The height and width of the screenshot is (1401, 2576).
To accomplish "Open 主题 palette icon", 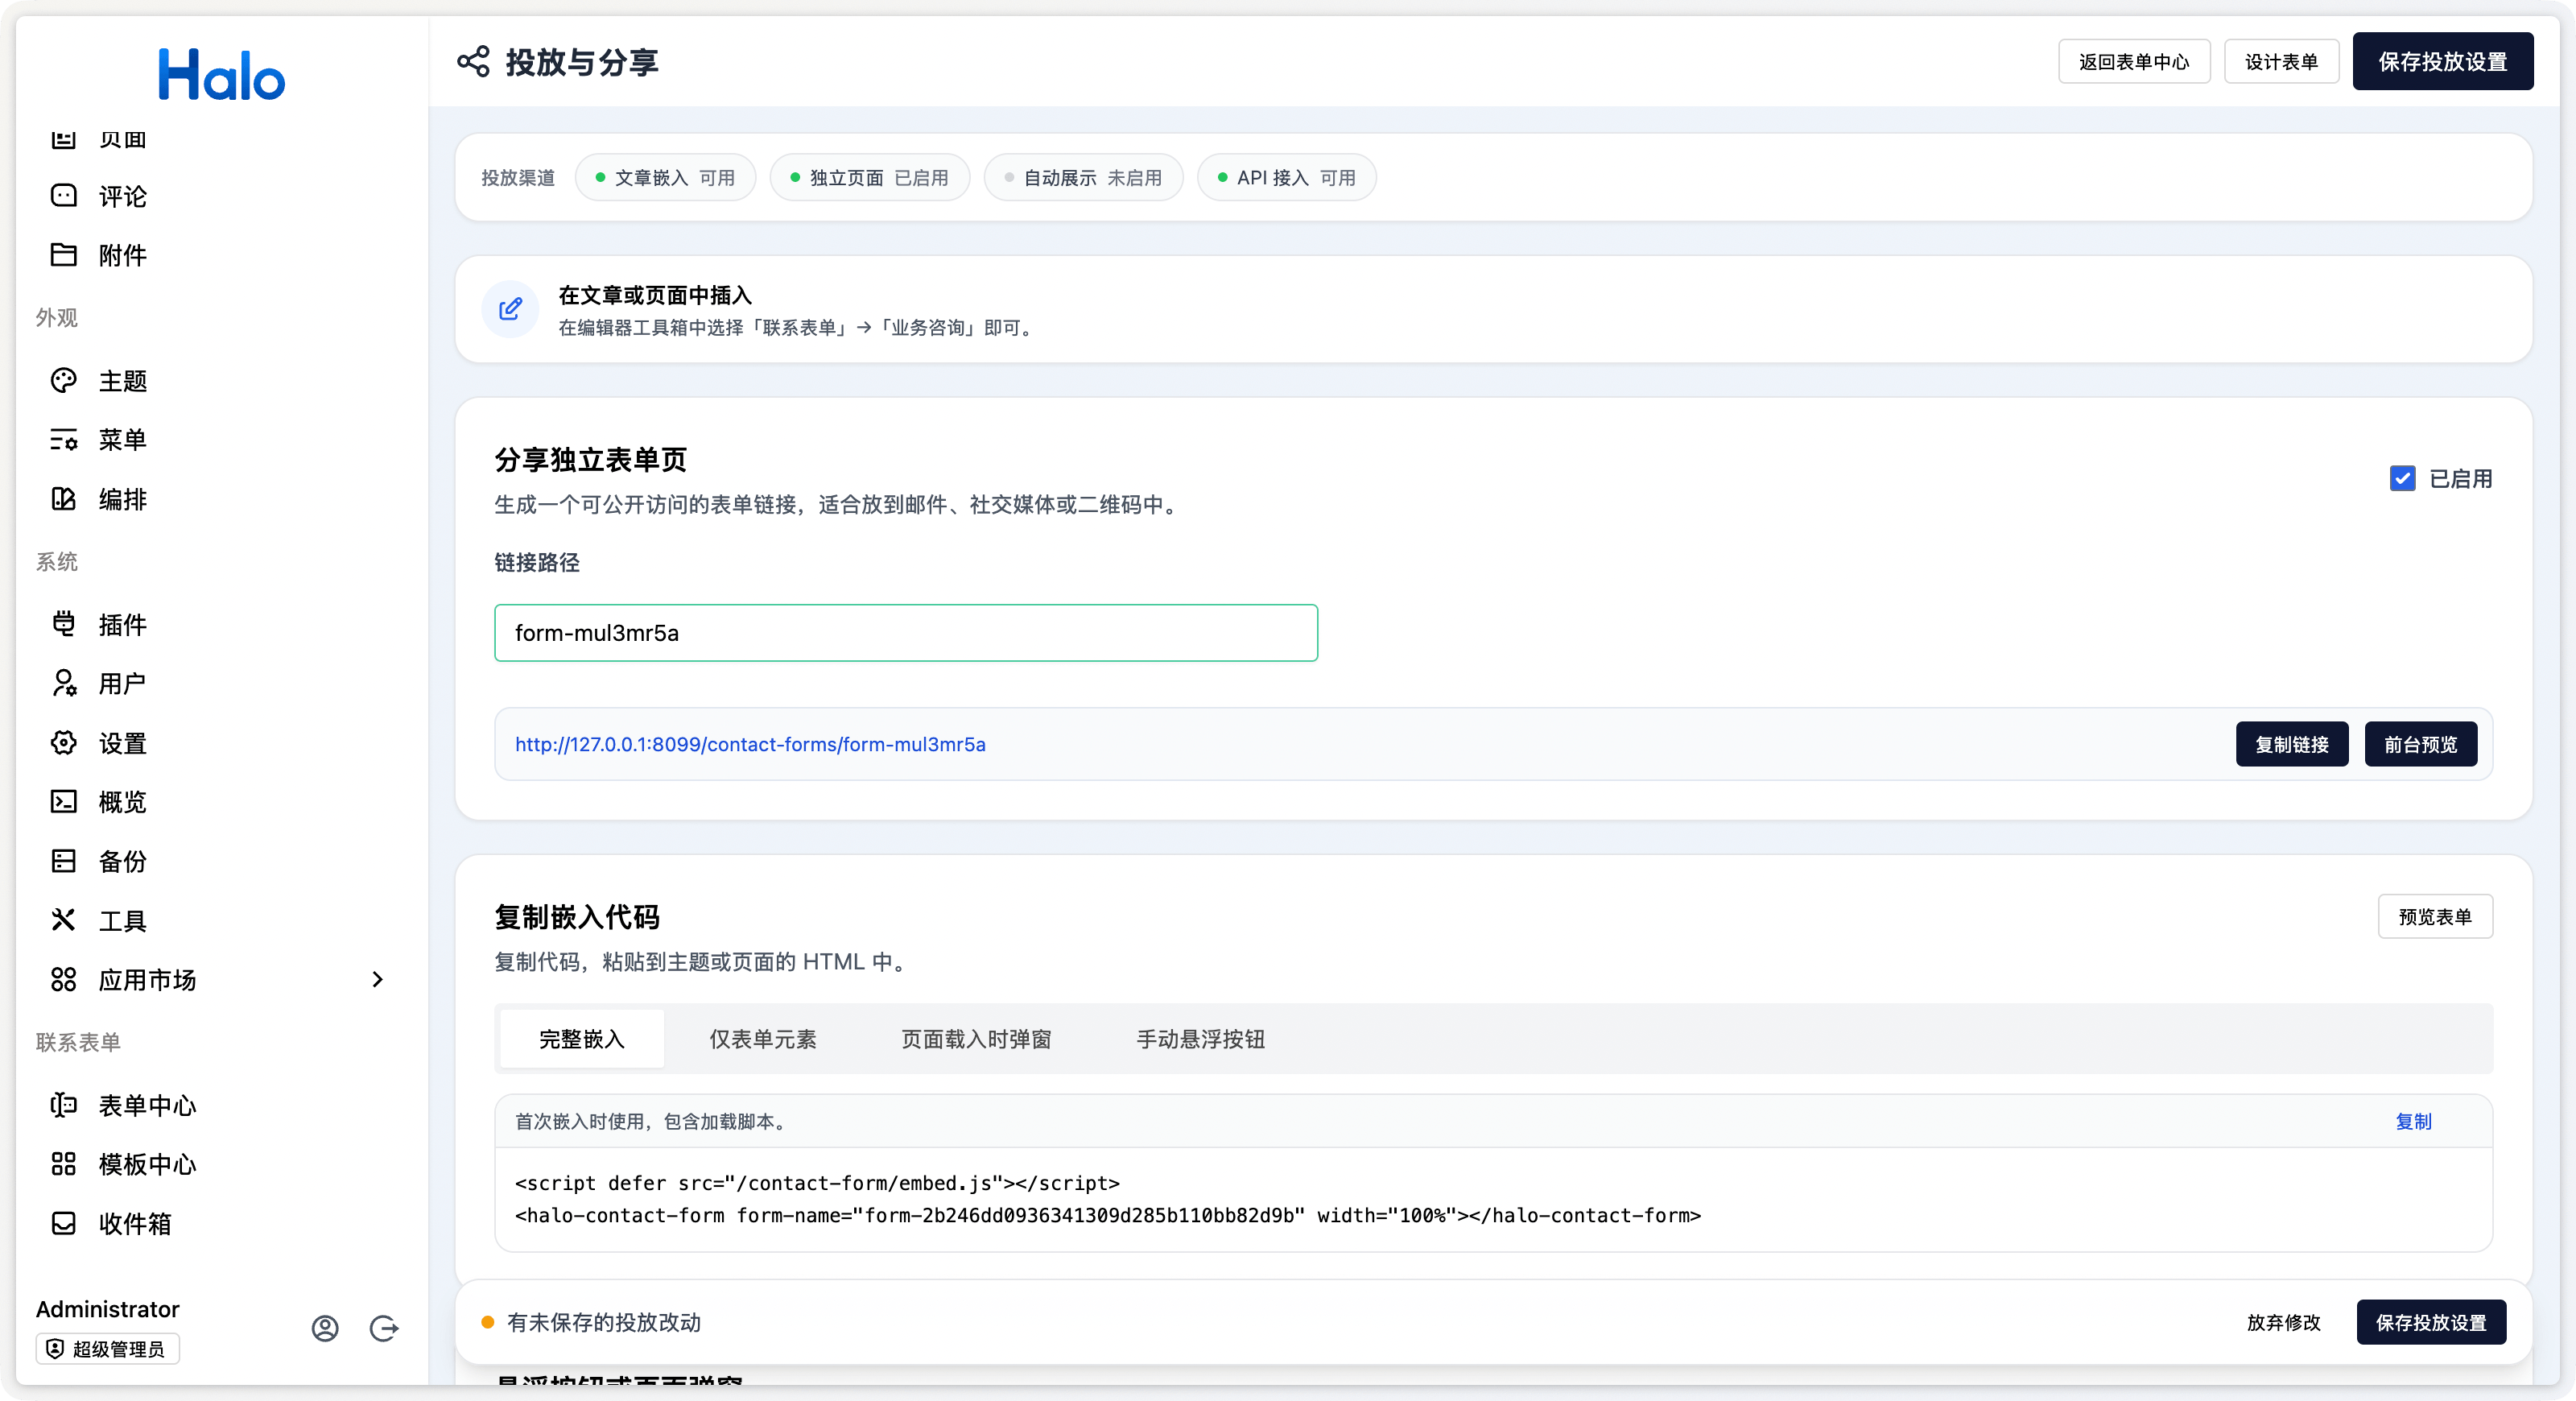I will (63, 381).
